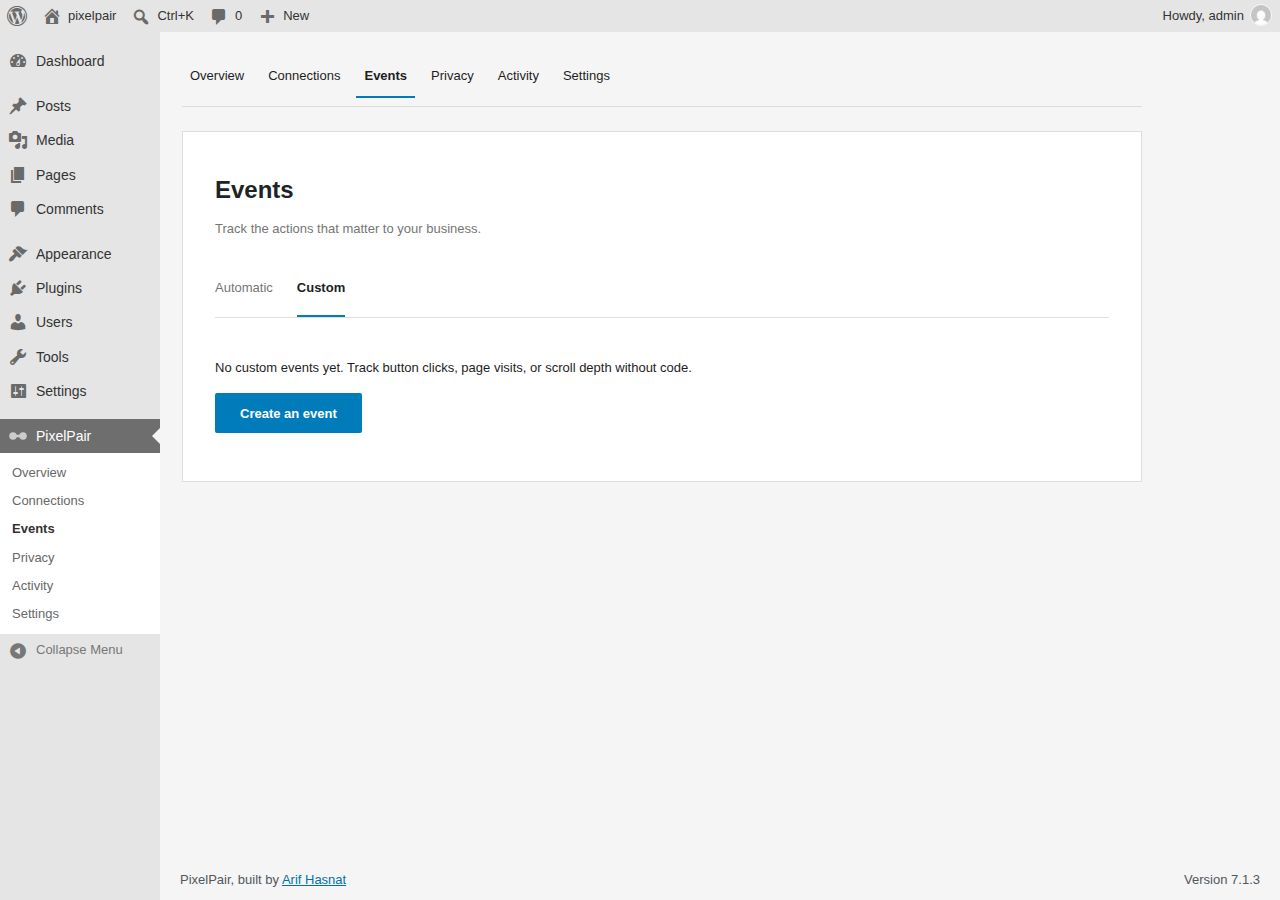Click the Pages icon in sidebar
Image resolution: width=1280 pixels, height=900 pixels.
pyautogui.click(x=18, y=175)
